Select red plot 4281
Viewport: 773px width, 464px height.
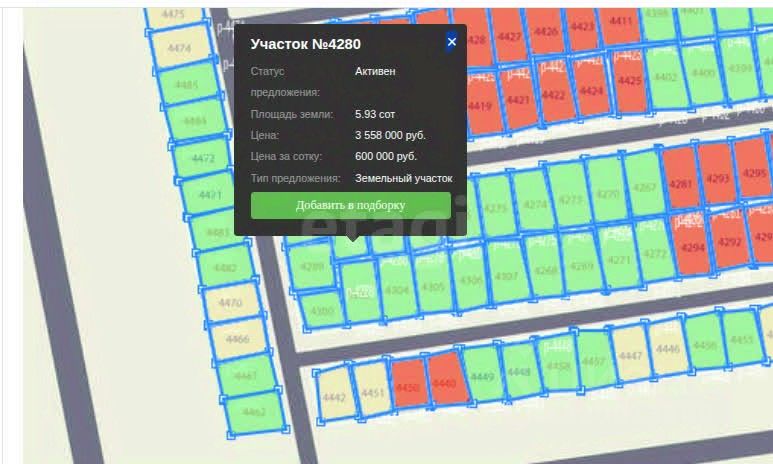click(681, 184)
